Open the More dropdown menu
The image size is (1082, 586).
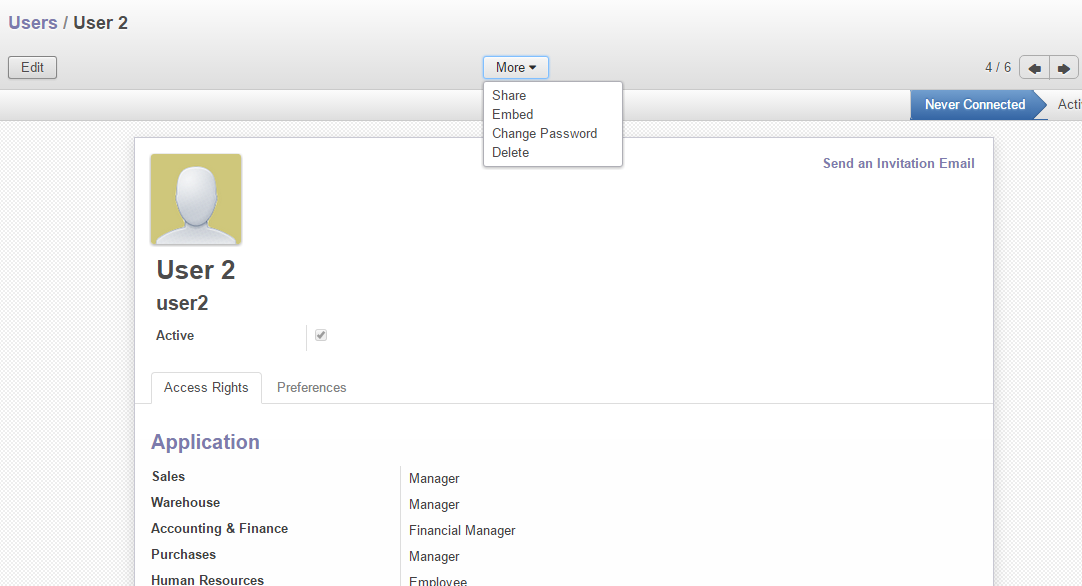[x=515, y=67]
